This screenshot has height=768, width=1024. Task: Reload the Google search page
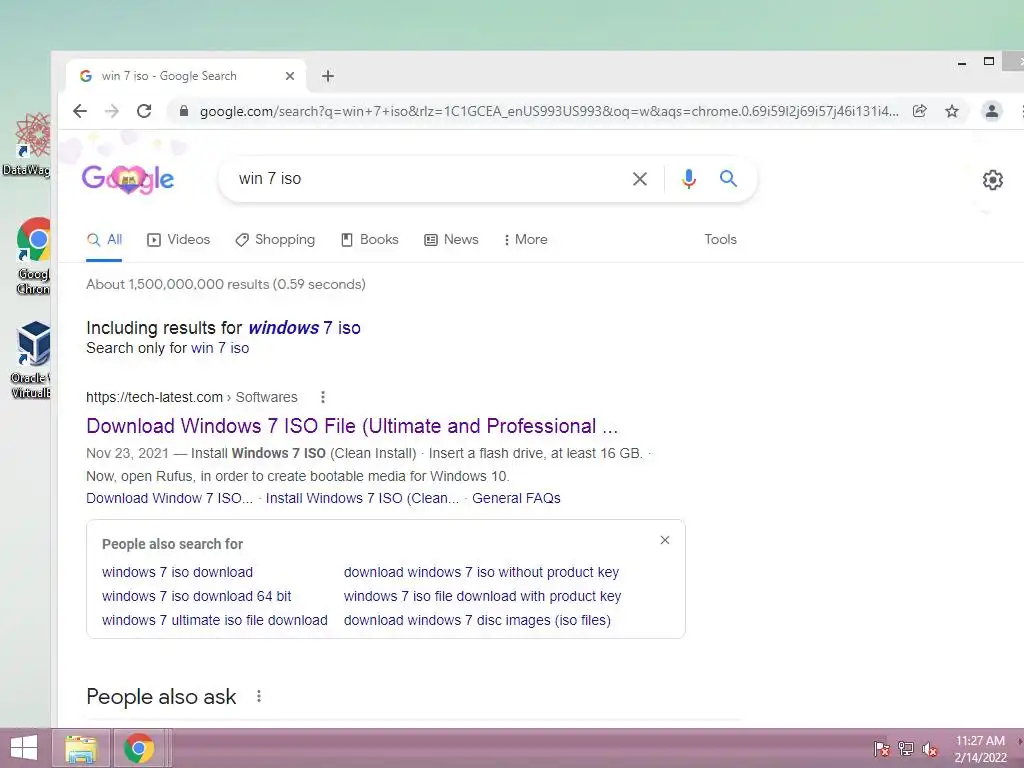(144, 111)
